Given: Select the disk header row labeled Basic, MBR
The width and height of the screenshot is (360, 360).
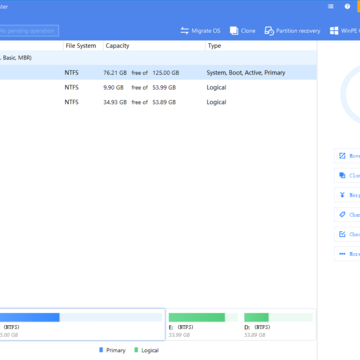Looking at the screenshot, I should tap(158, 58).
